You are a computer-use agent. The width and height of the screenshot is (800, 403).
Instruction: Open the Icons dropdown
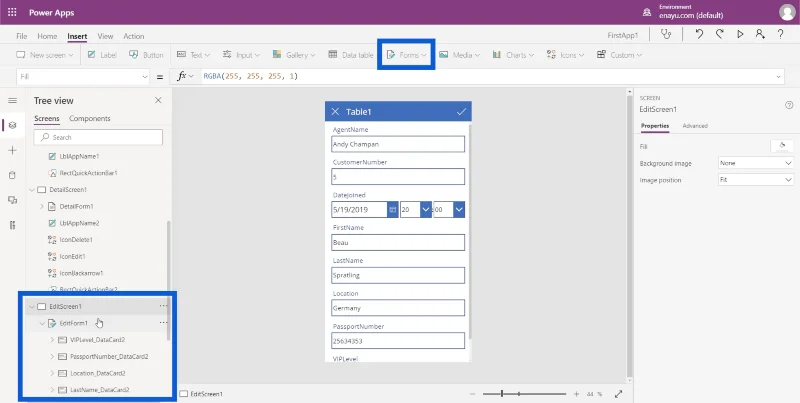click(565, 55)
